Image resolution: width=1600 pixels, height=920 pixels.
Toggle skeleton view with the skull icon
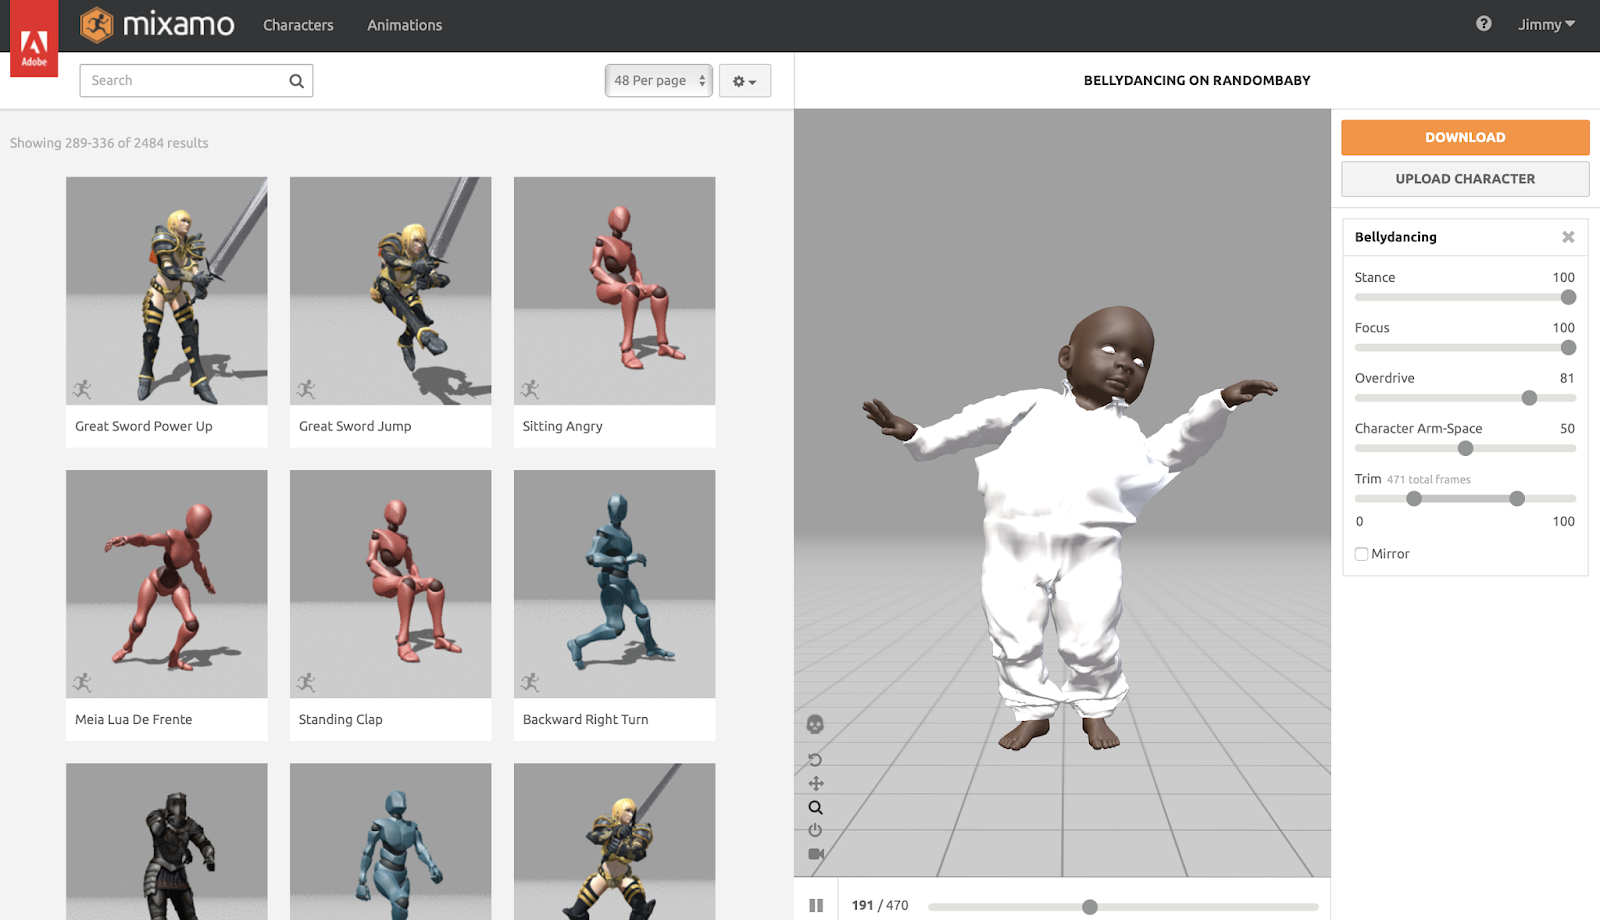[815, 724]
